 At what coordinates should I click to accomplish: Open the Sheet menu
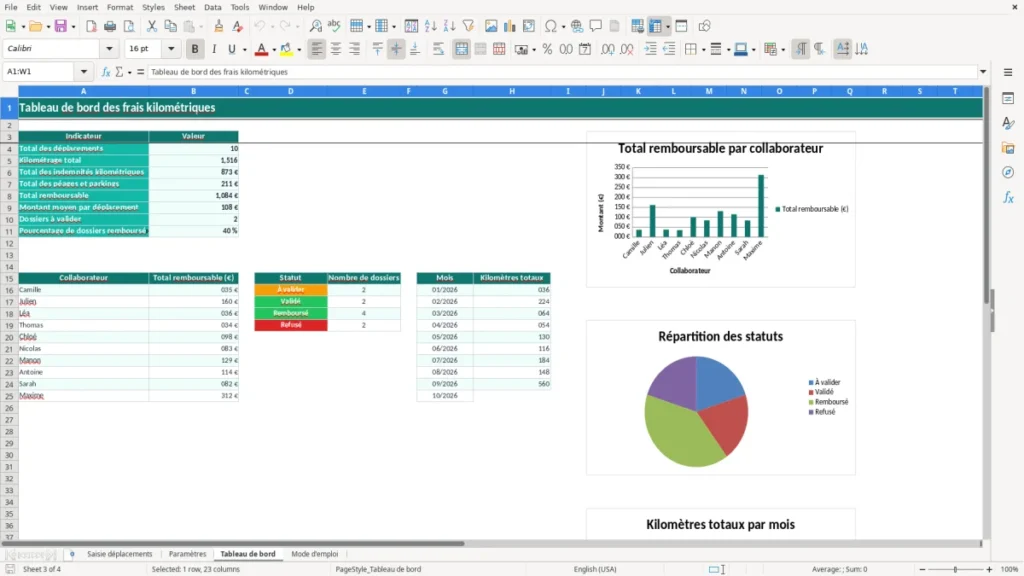click(x=184, y=7)
